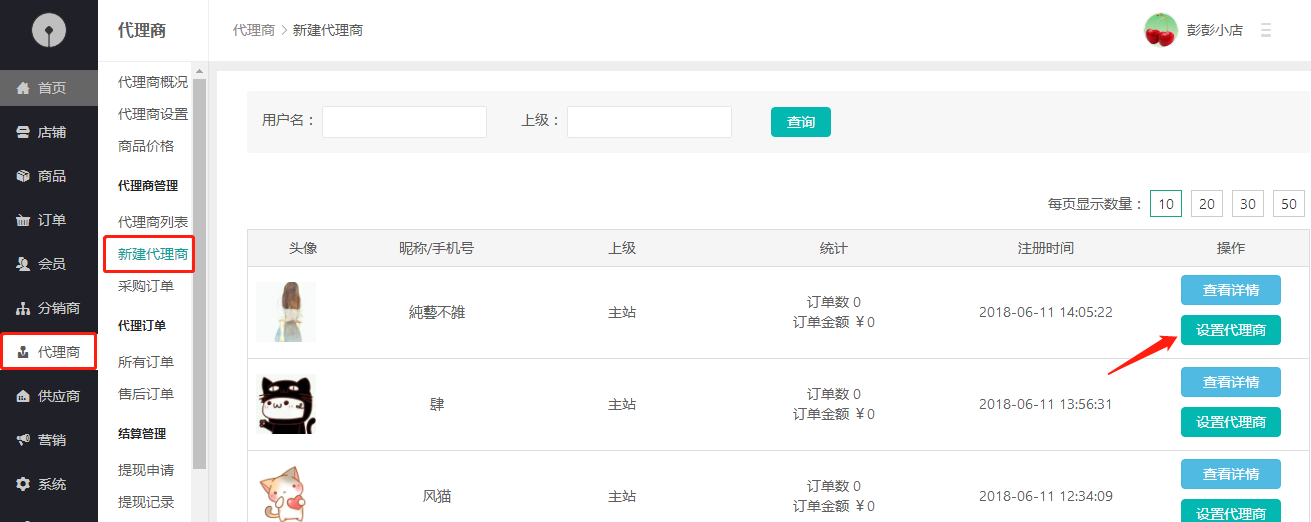Click the black cat avatar thumbnail
The width and height of the screenshot is (1311, 522).
(x=286, y=404)
